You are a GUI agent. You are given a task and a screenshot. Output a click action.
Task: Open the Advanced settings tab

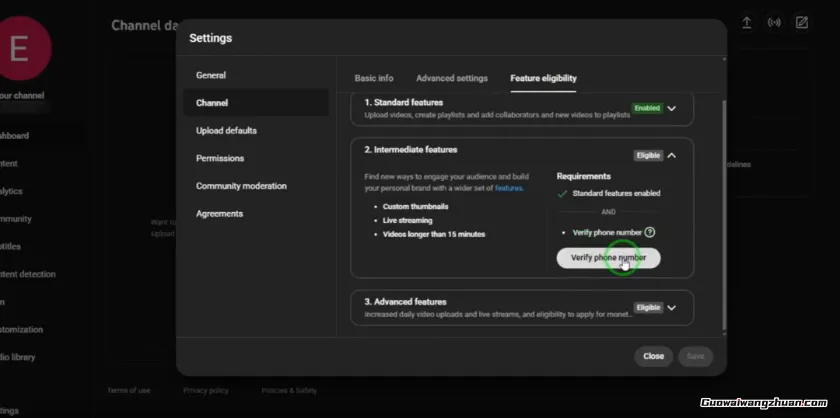[452, 78]
